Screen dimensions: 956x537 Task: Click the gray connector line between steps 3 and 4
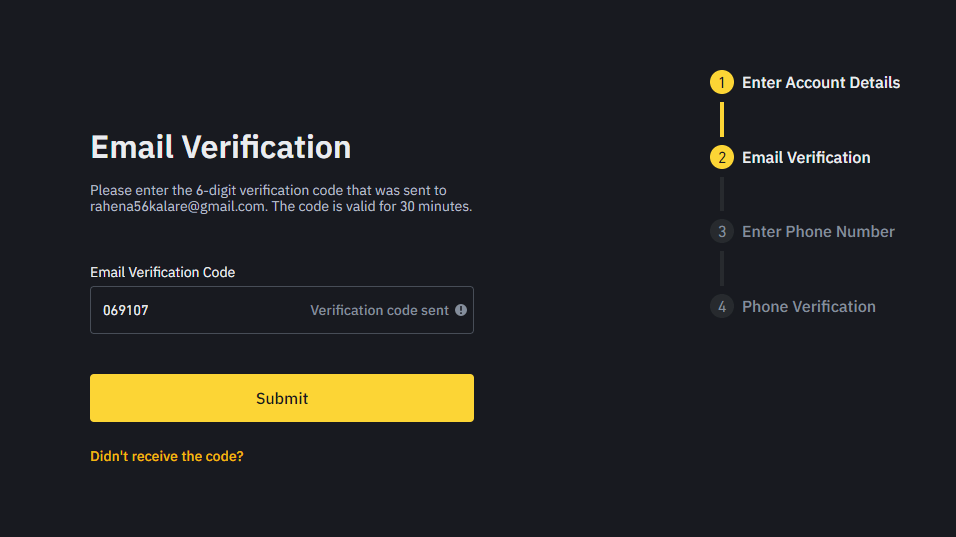coord(722,269)
